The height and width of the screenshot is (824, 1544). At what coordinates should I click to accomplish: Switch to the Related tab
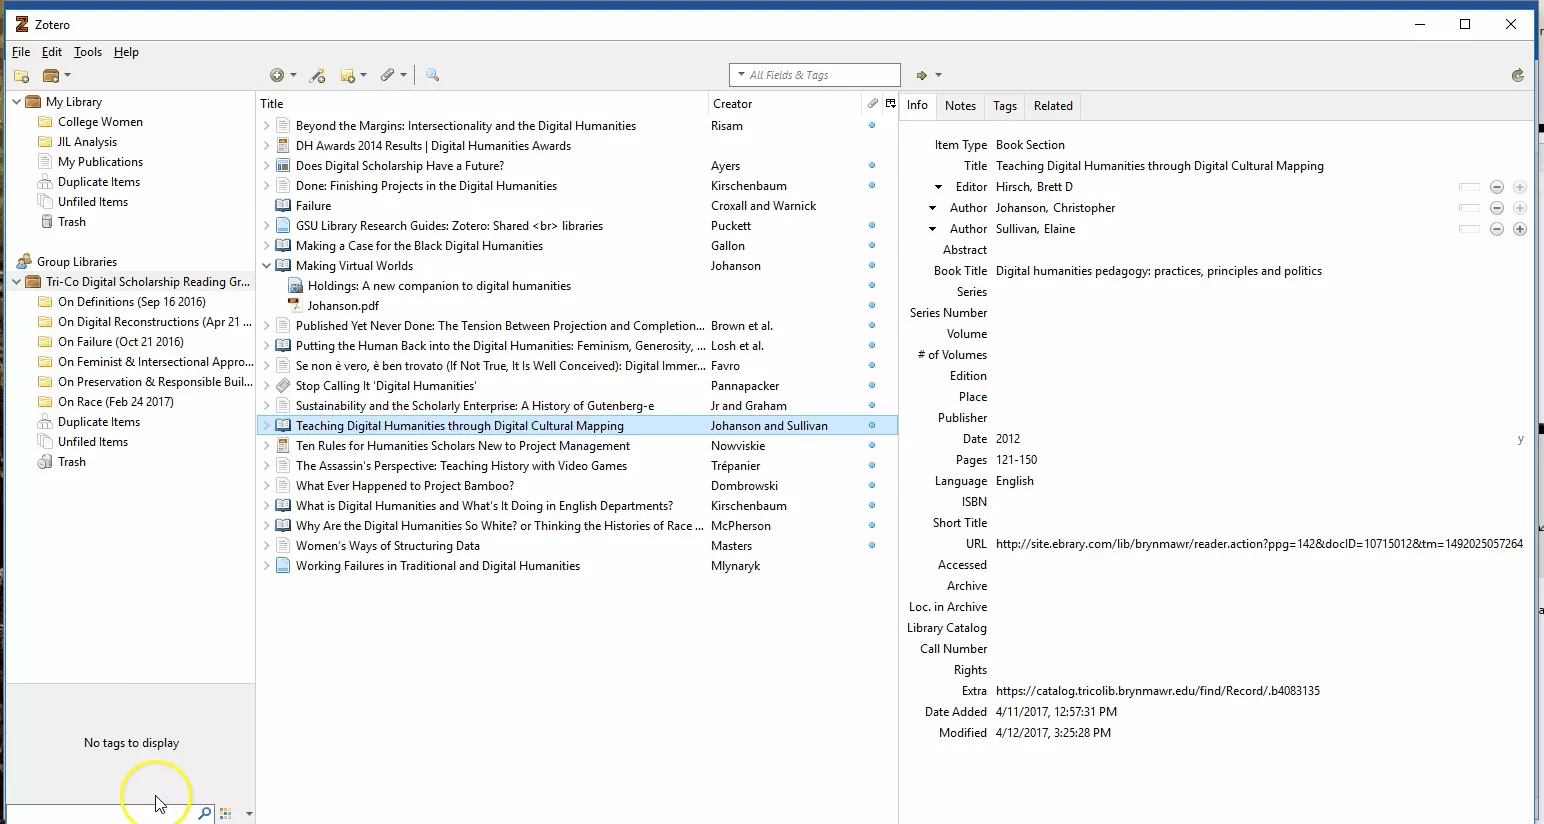click(x=1053, y=106)
